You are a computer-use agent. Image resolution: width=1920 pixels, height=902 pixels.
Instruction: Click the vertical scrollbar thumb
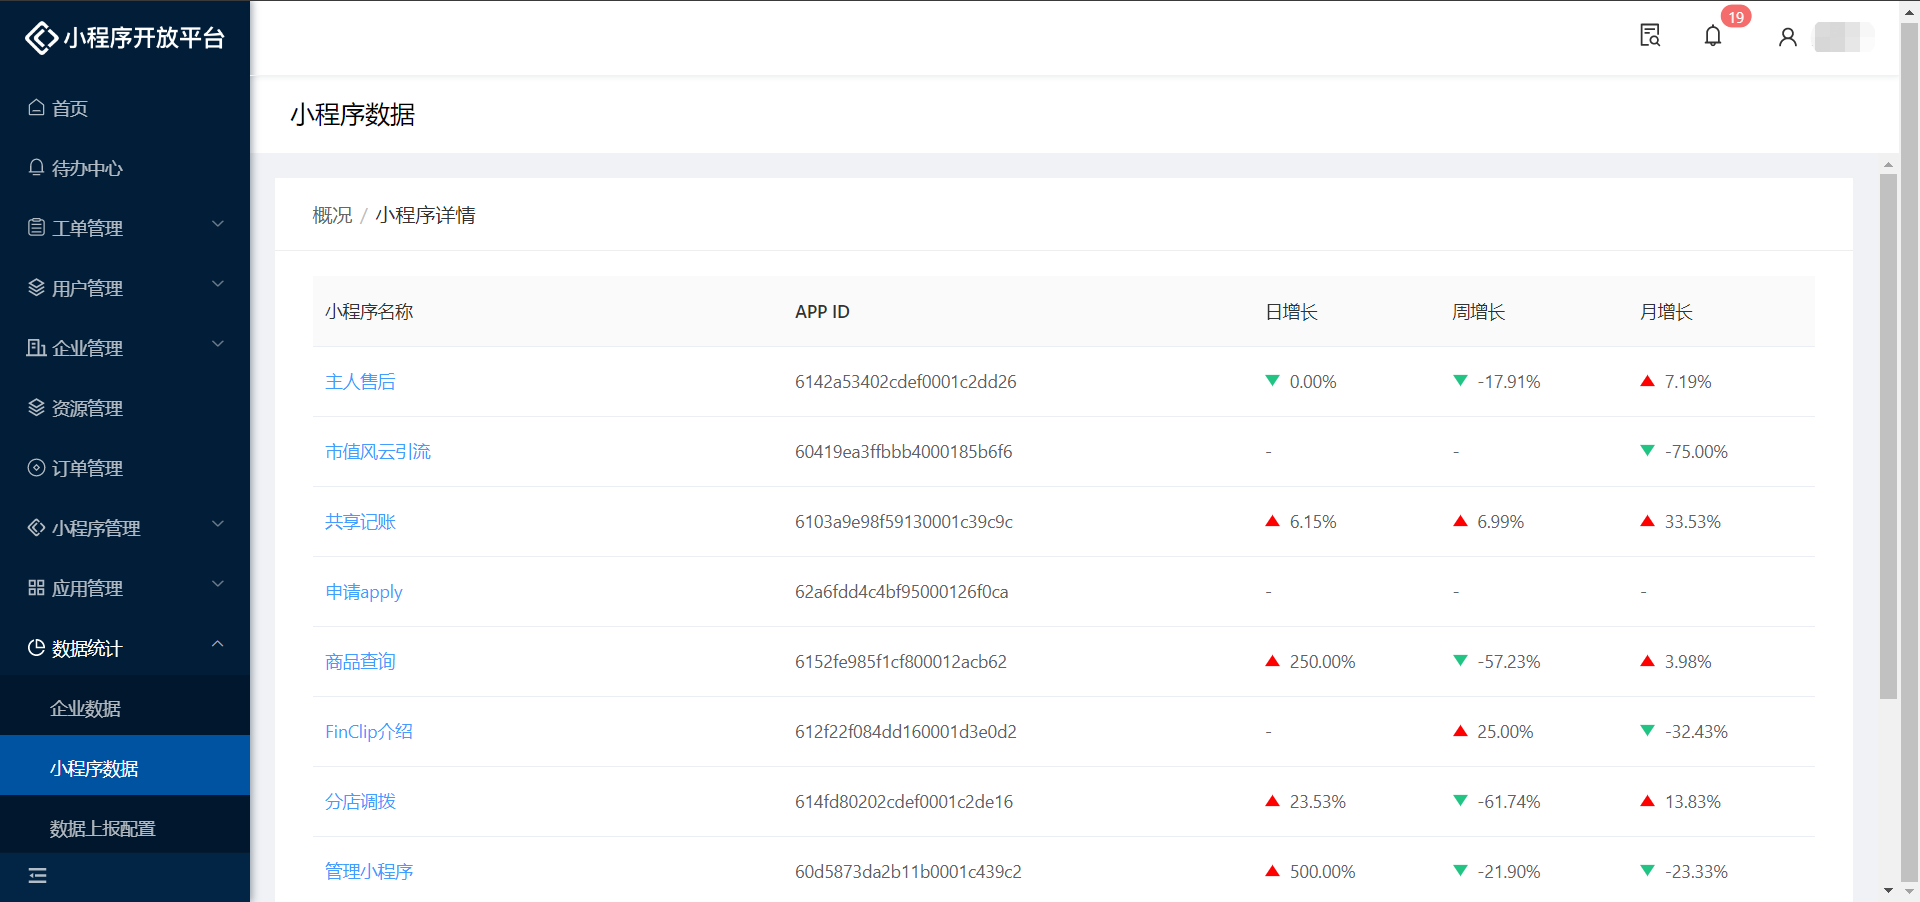(x=1888, y=436)
